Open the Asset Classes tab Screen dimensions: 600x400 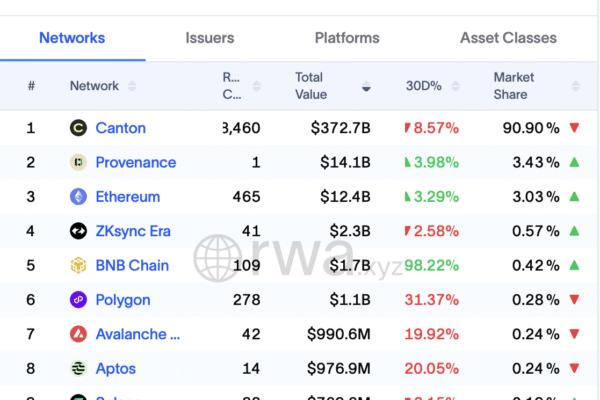tap(508, 38)
